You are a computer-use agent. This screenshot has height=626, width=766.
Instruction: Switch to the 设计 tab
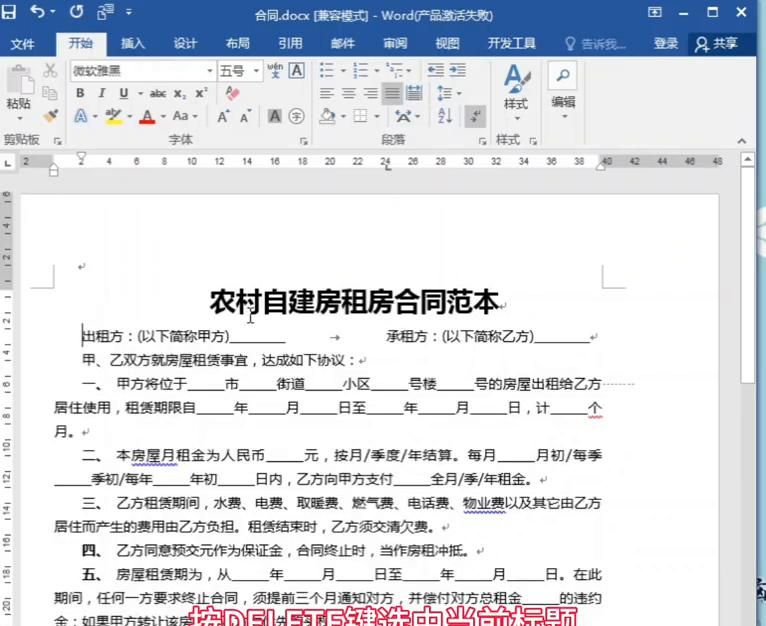coord(185,43)
